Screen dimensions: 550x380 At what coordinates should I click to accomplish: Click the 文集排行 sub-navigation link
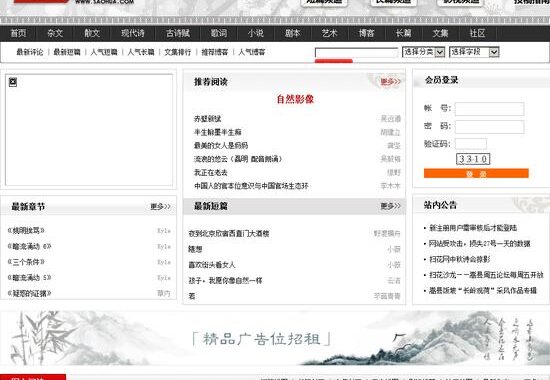coord(178,52)
